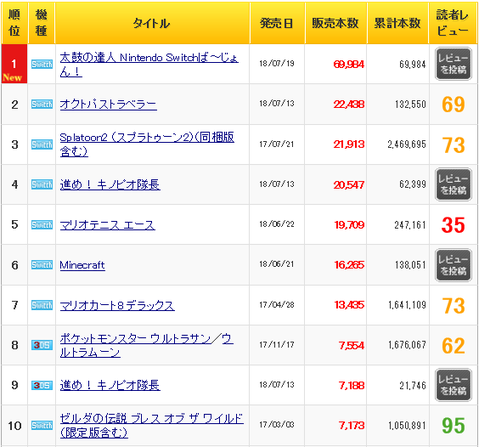
Task: Open the 太鼓の達人 Nintendo Switchば～じょん! title link
Action: [149, 64]
